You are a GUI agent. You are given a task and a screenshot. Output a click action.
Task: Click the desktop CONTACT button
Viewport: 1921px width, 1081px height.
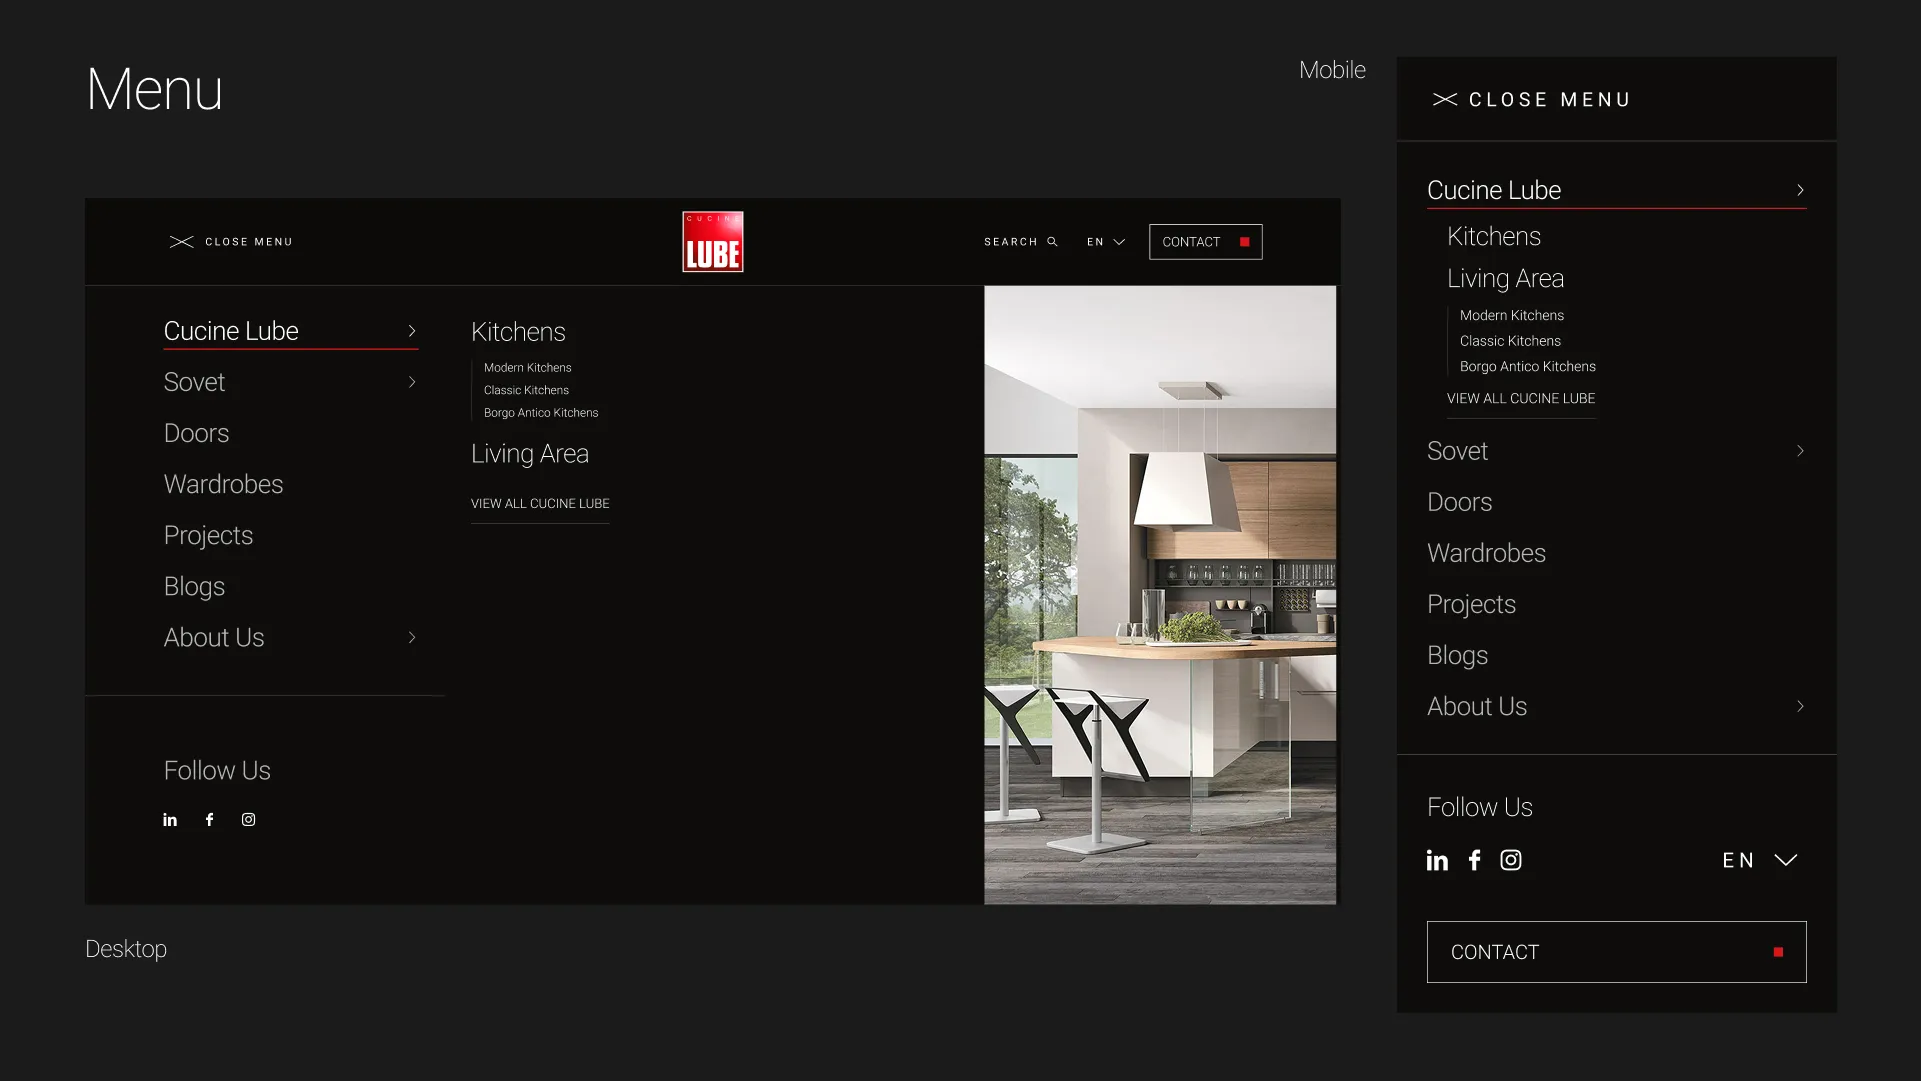(1205, 242)
